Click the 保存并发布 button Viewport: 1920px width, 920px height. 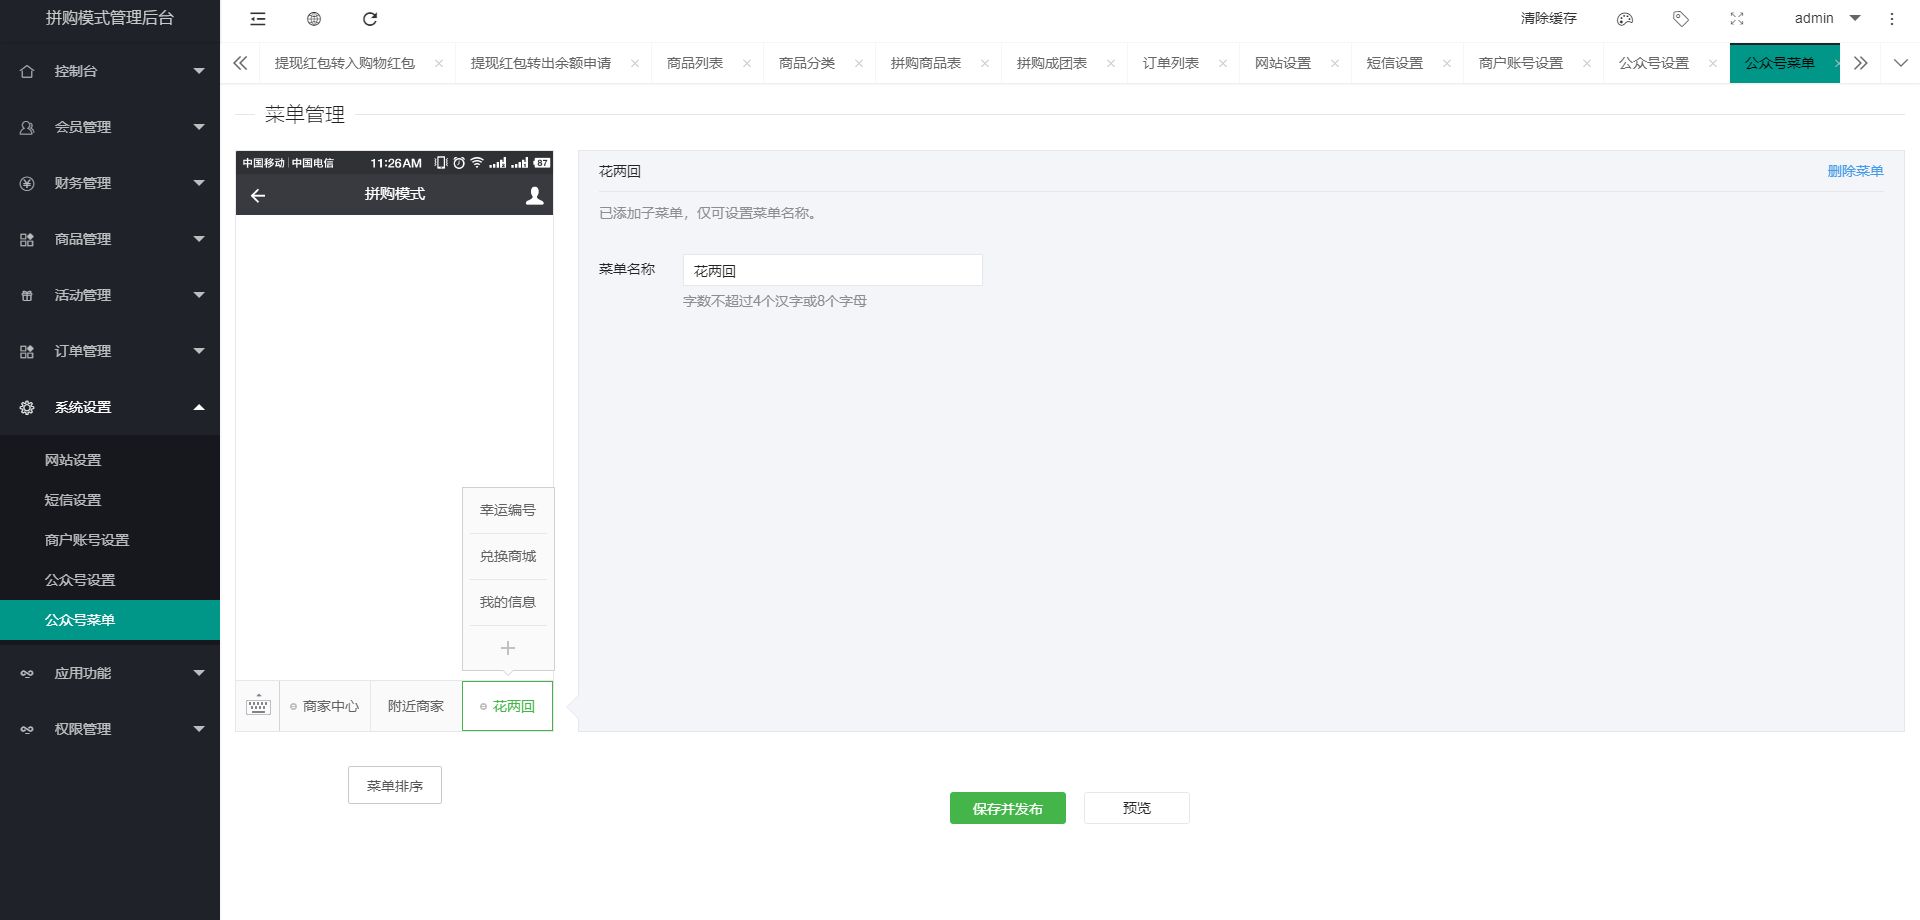pyautogui.click(x=1007, y=808)
